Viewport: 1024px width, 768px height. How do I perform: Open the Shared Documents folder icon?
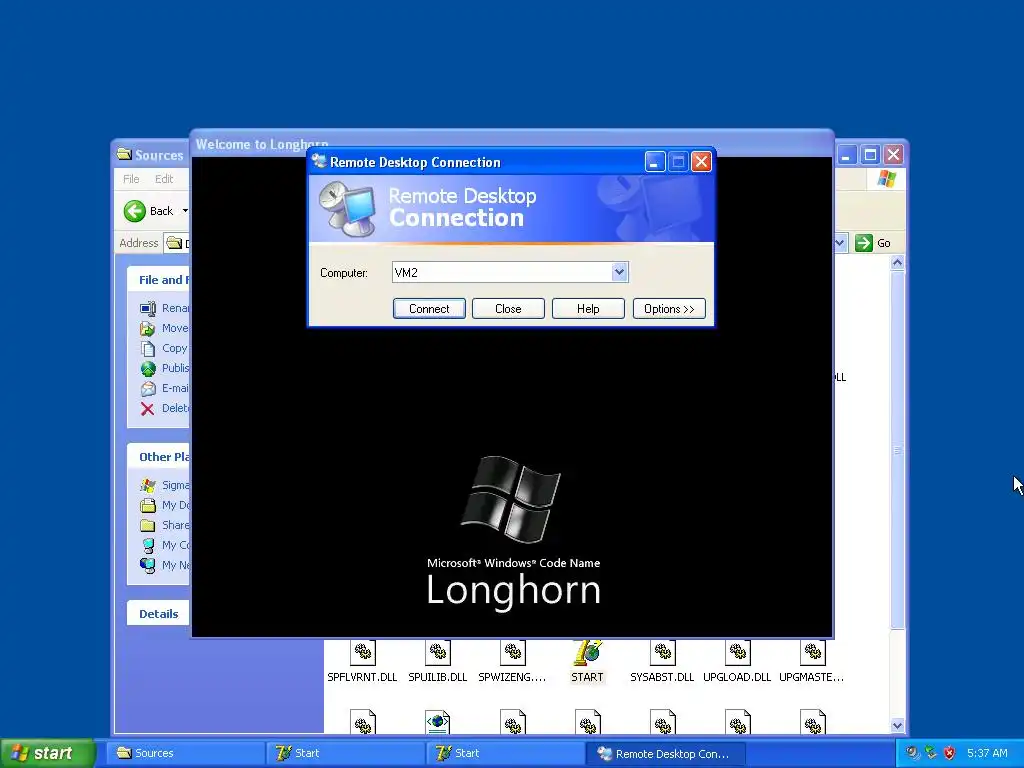[x=148, y=525]
